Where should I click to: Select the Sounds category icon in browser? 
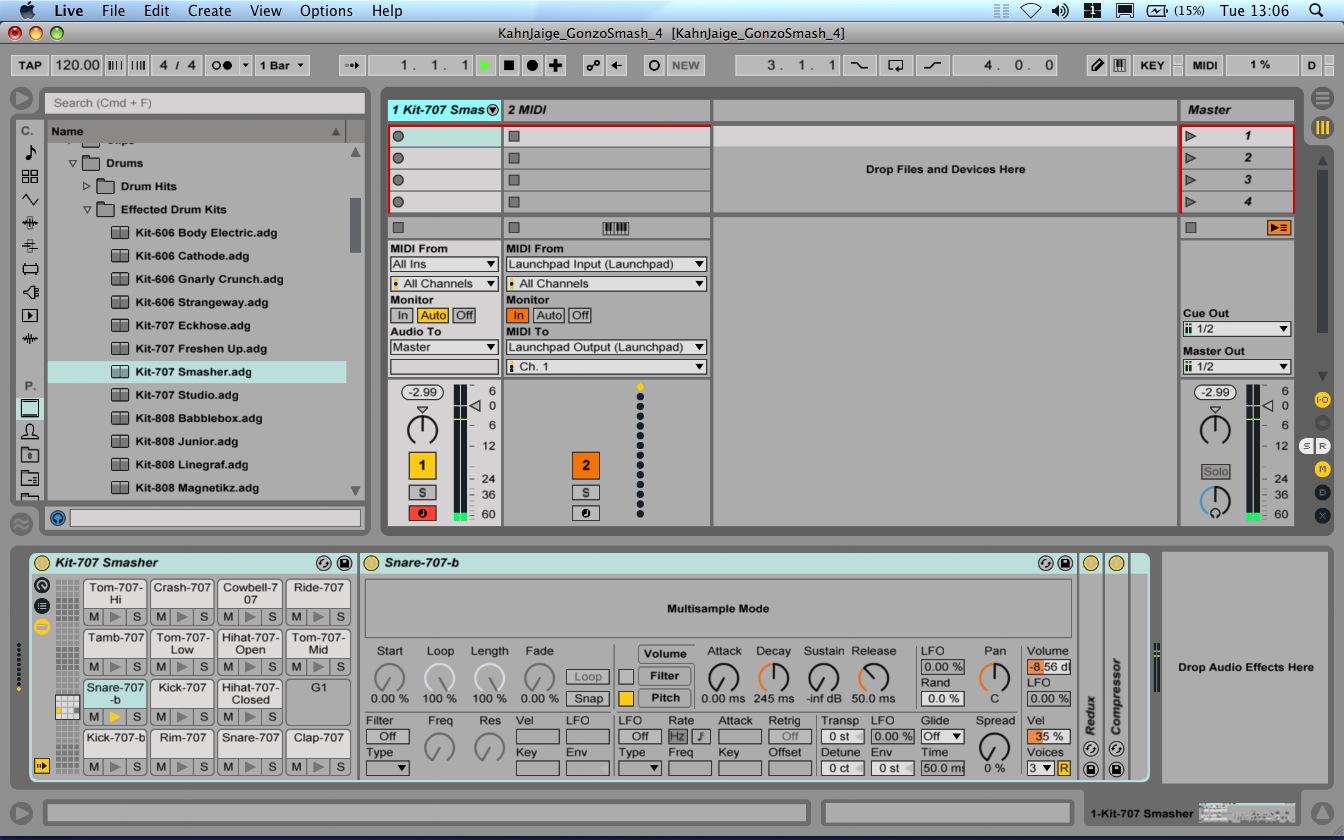pos(30,153)
